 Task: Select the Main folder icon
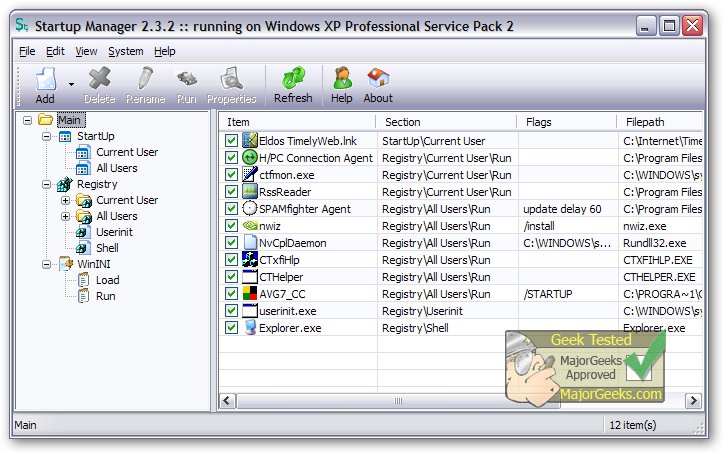[45, 120]
